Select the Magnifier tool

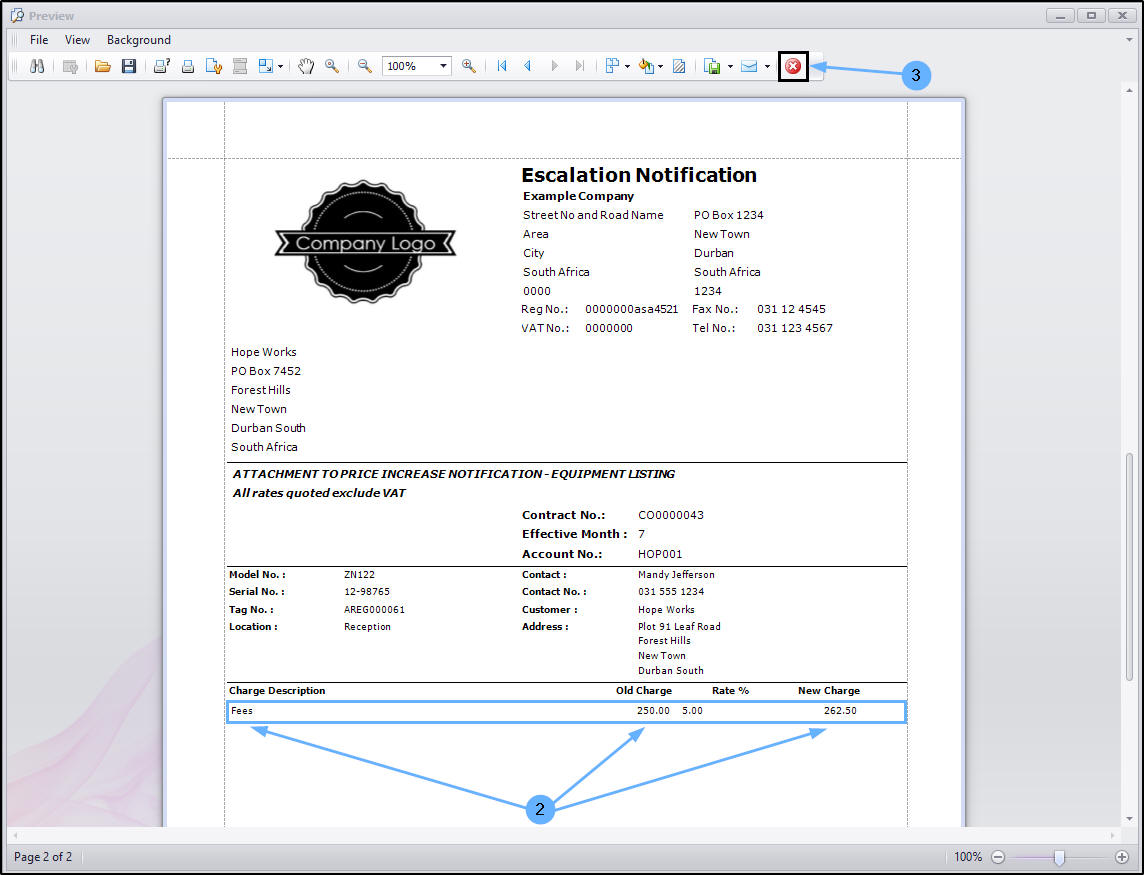pyautogui.click(x=331, y=66)
